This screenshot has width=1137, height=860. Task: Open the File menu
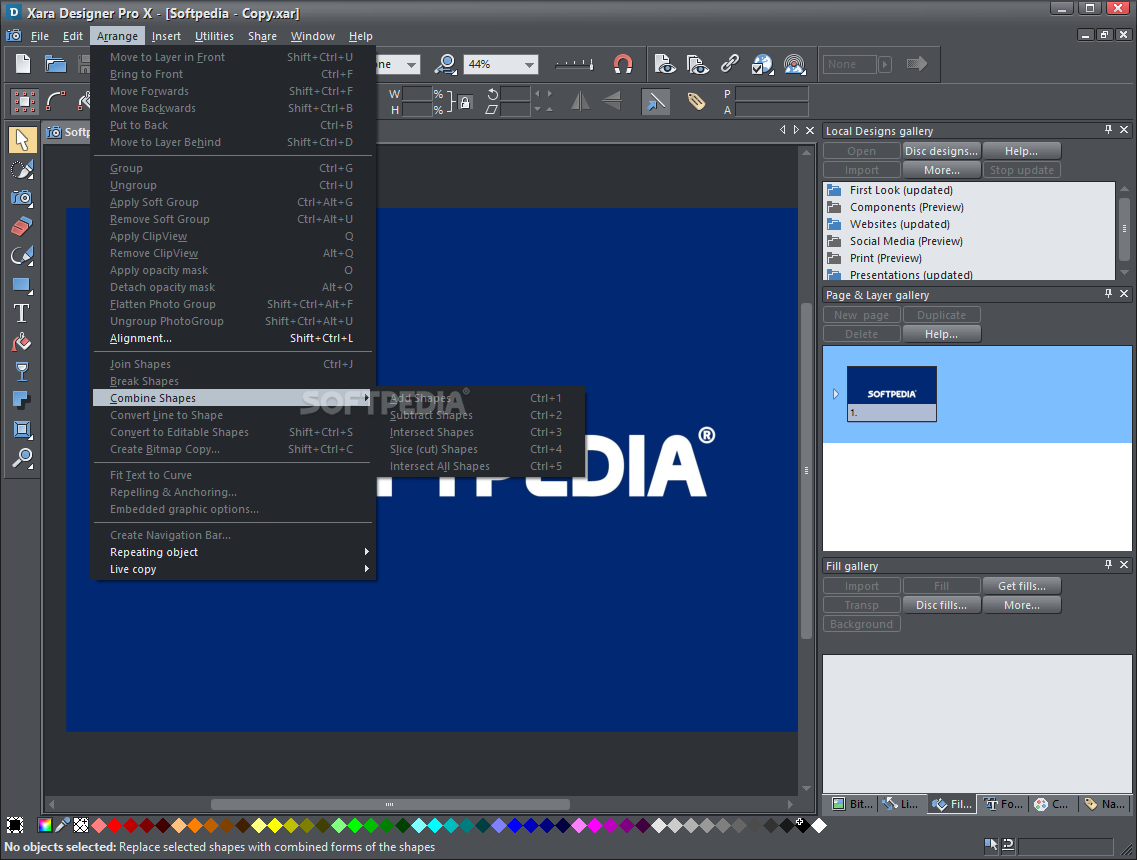[x=39, y=36]
